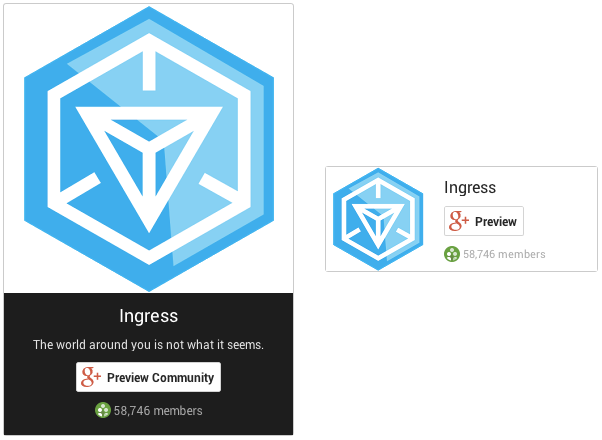
Task: Click the 'Preview Community' label text
Action: (x=160, y=377)
